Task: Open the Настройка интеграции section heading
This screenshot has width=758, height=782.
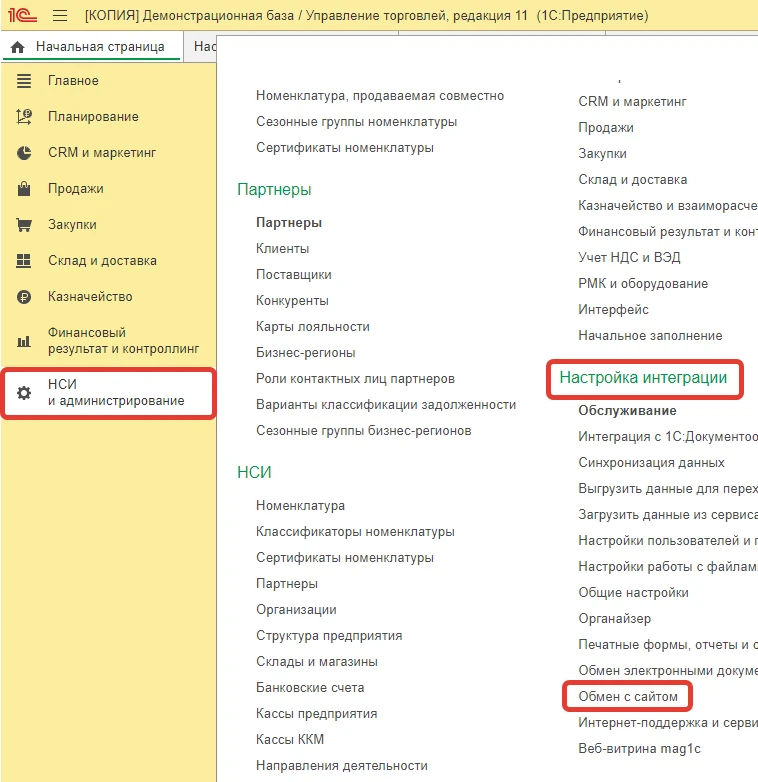Action: 642,378
